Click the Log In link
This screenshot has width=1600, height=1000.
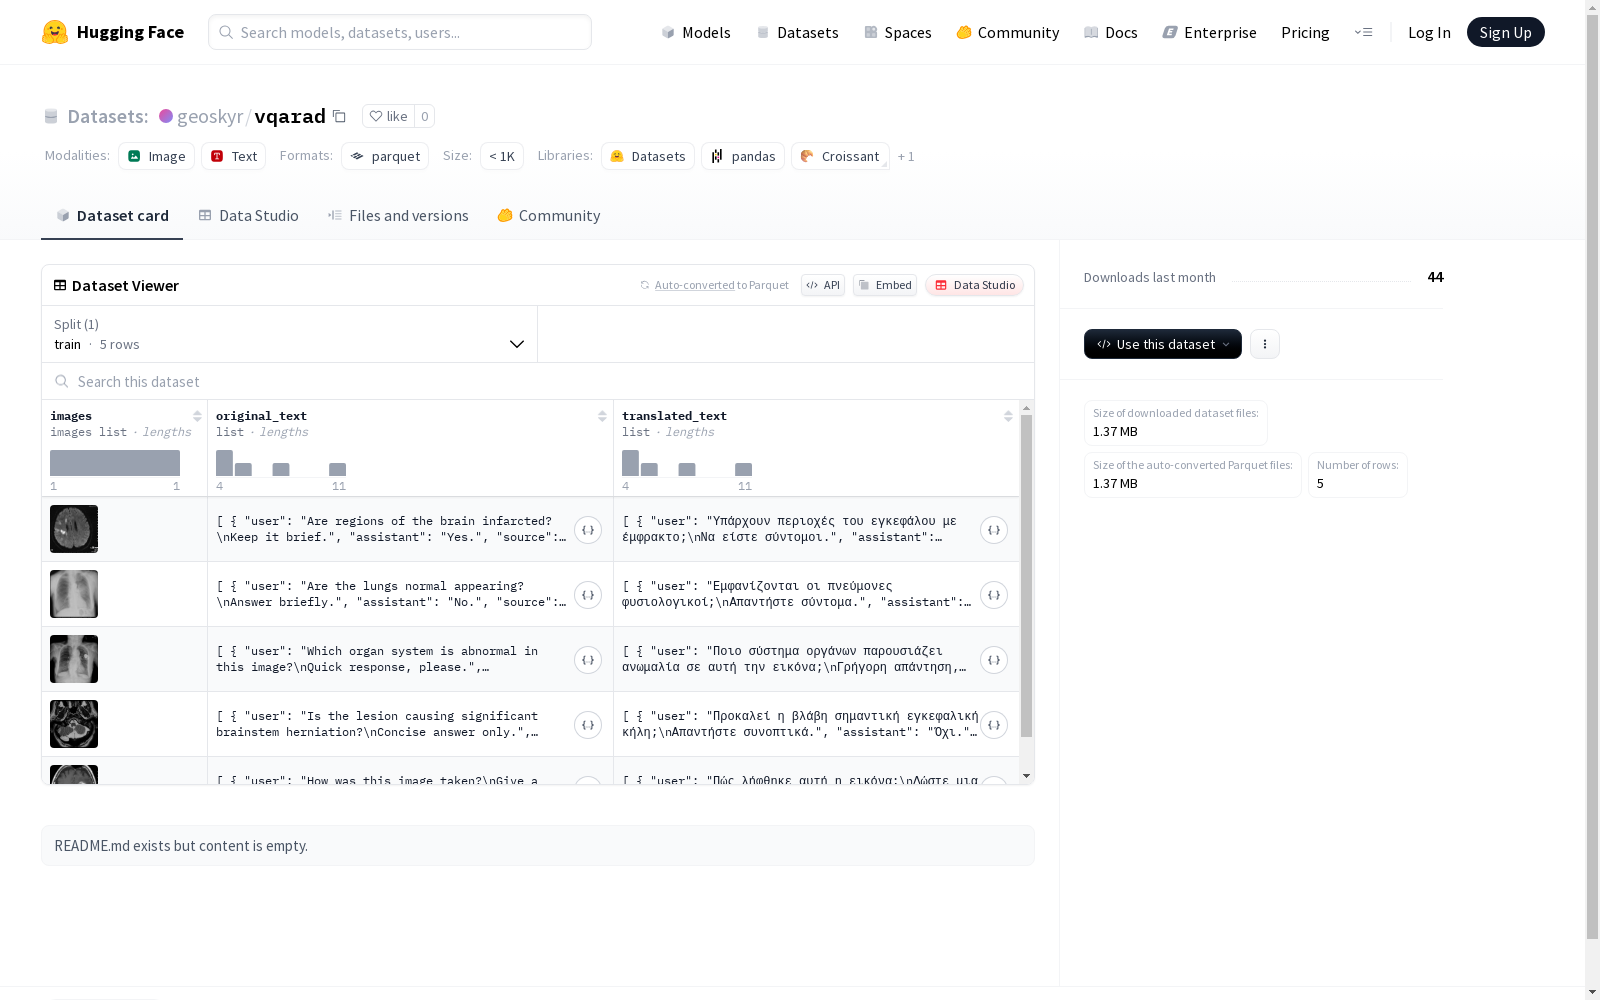click(x=1429, y=32)
